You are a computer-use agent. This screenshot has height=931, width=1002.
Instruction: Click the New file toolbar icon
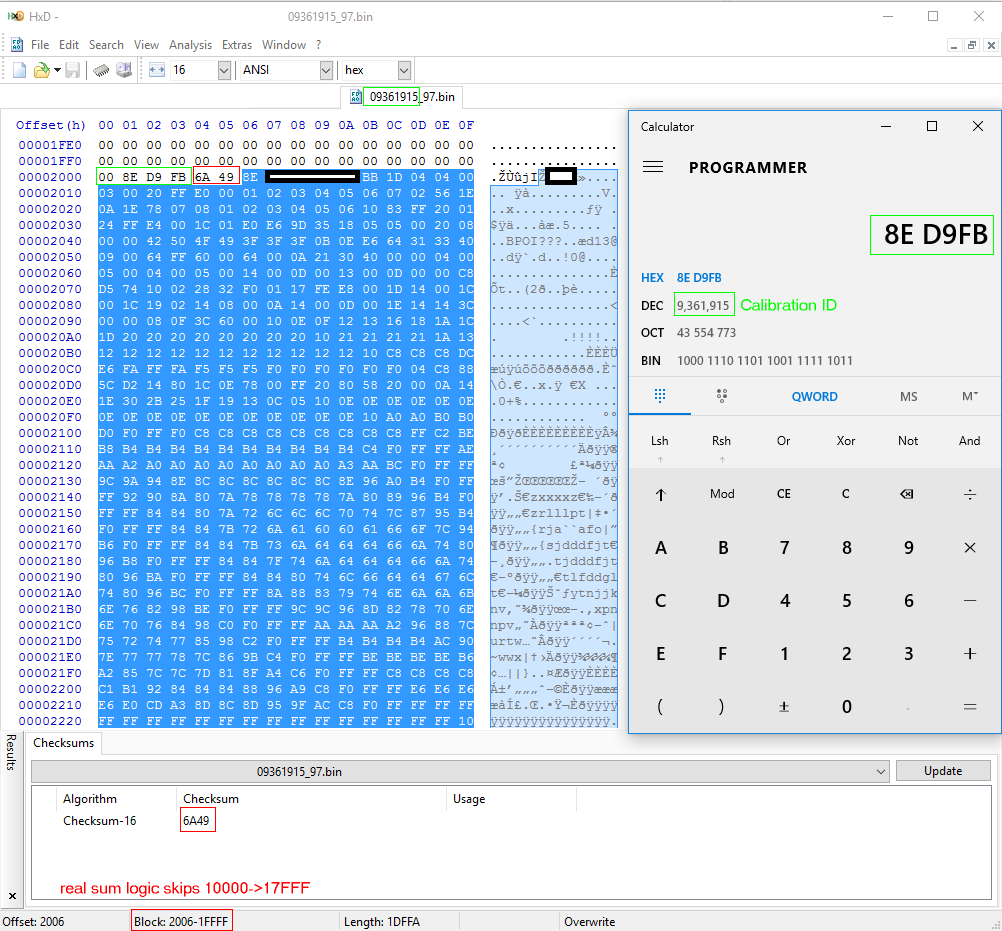coord(19,70)
